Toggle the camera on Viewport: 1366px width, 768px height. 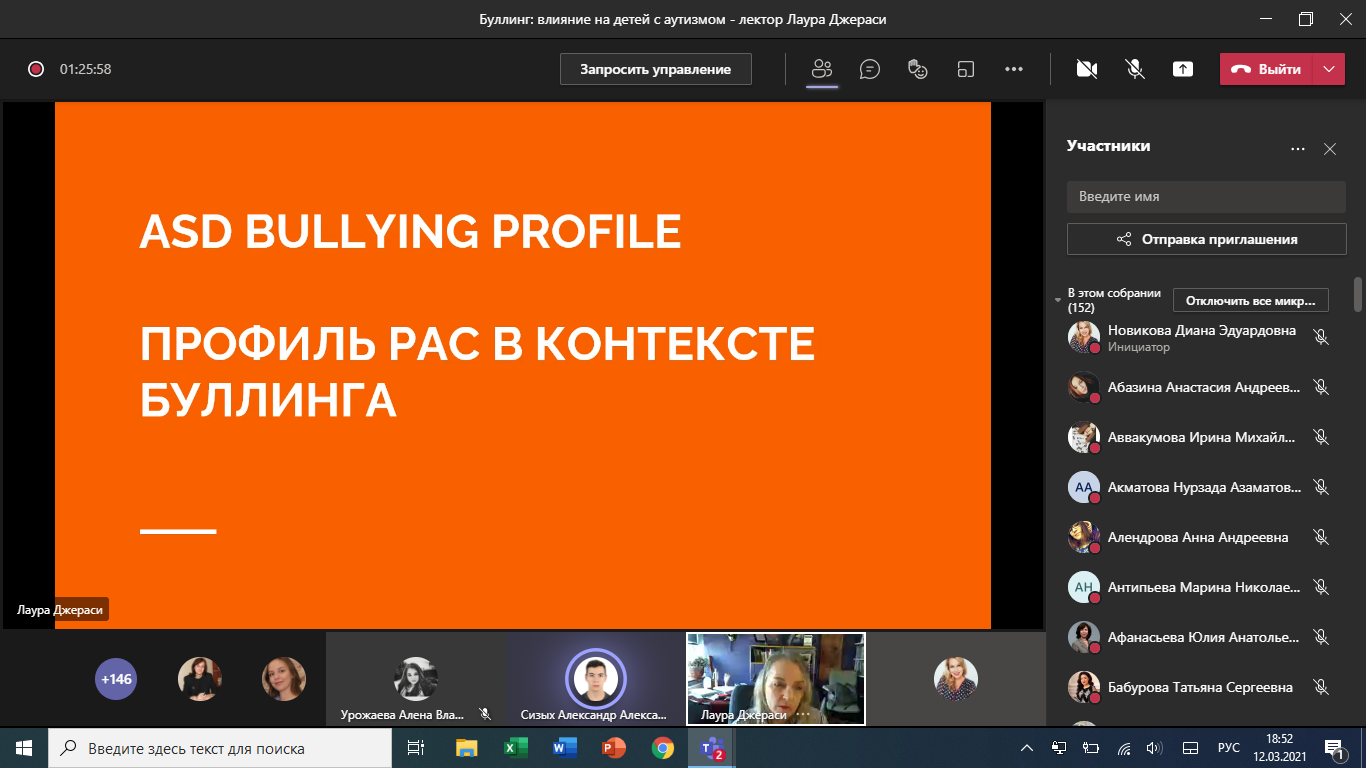click(1086, 69)
